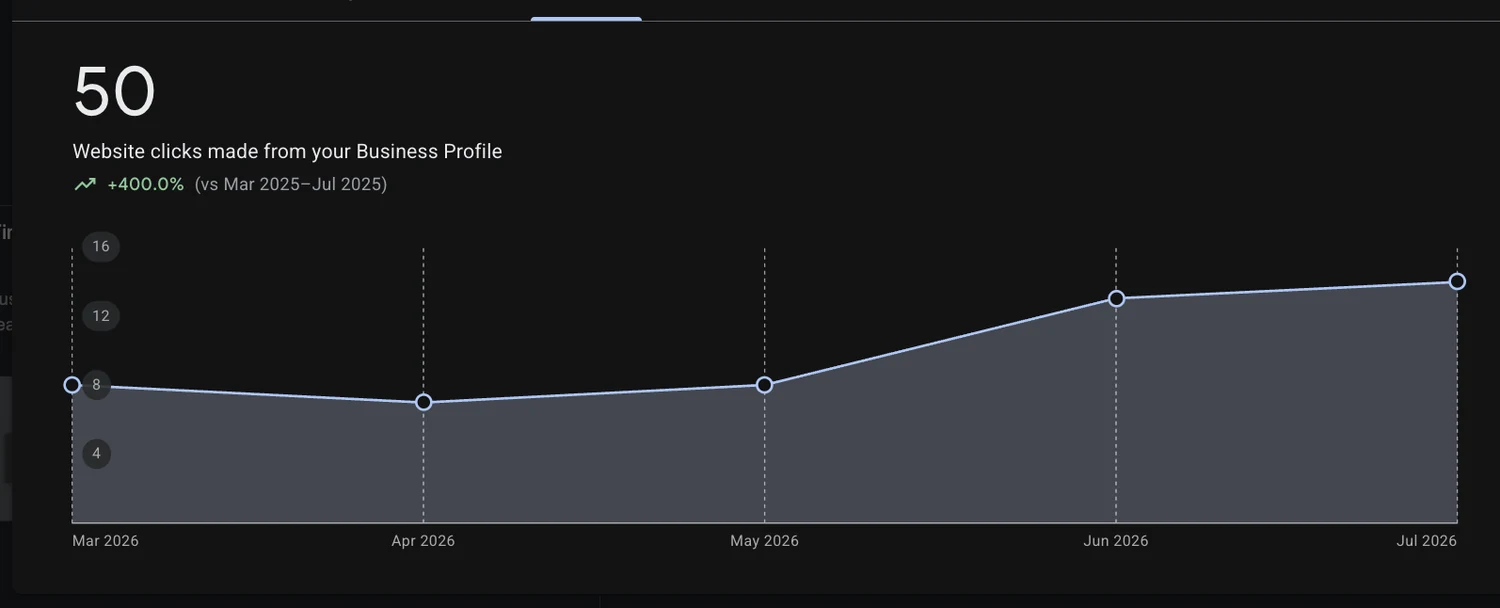Click the +400.0% change value
The image size is (1500, 608).
[x=146, y=184]
